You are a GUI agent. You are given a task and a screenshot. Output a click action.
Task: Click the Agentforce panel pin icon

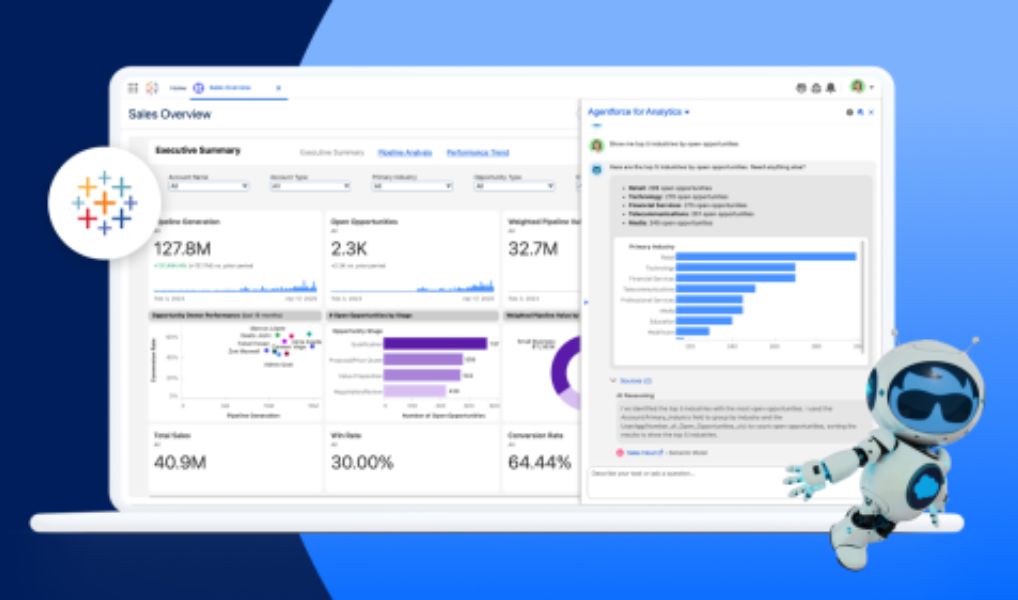point(860,112)
